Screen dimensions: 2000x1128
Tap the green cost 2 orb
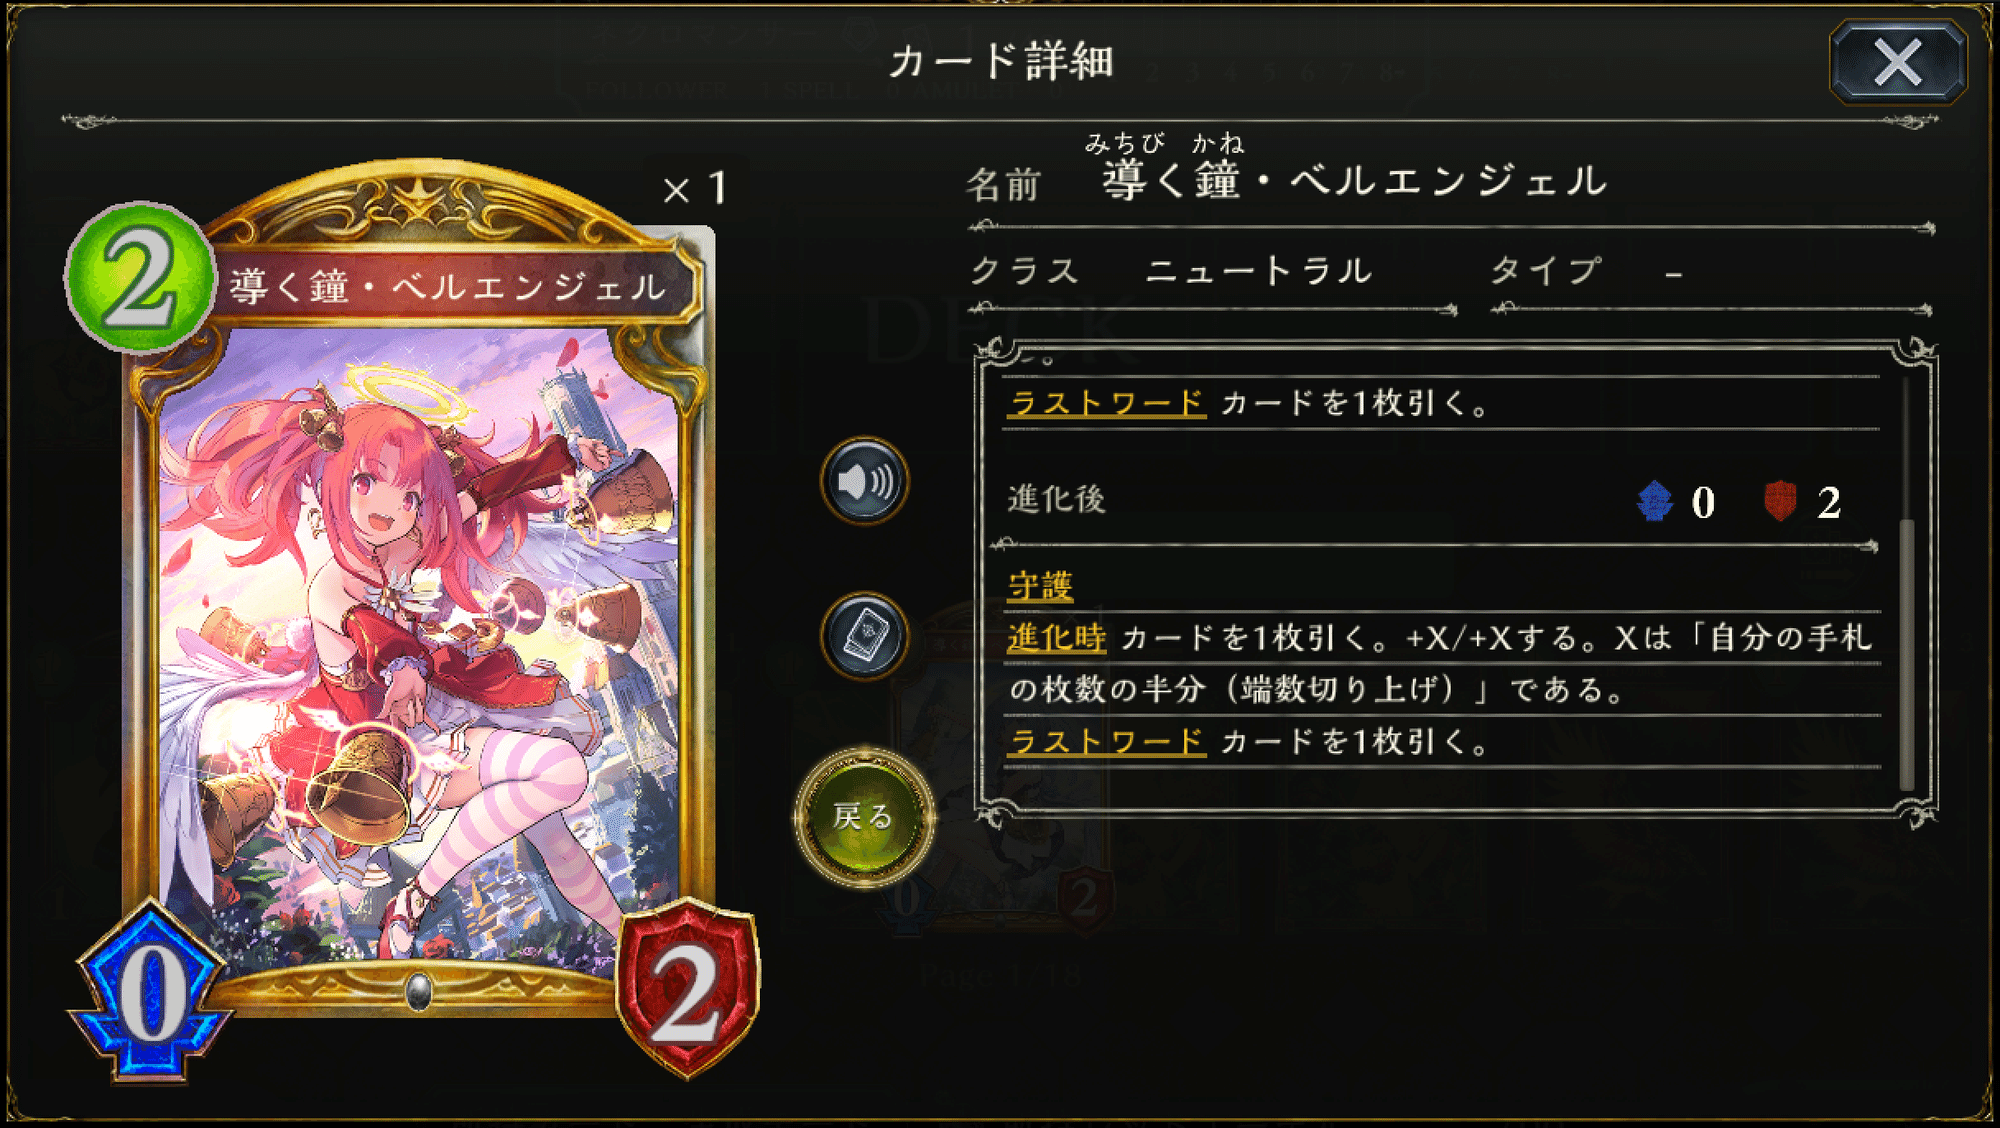[x=140, y=277]
